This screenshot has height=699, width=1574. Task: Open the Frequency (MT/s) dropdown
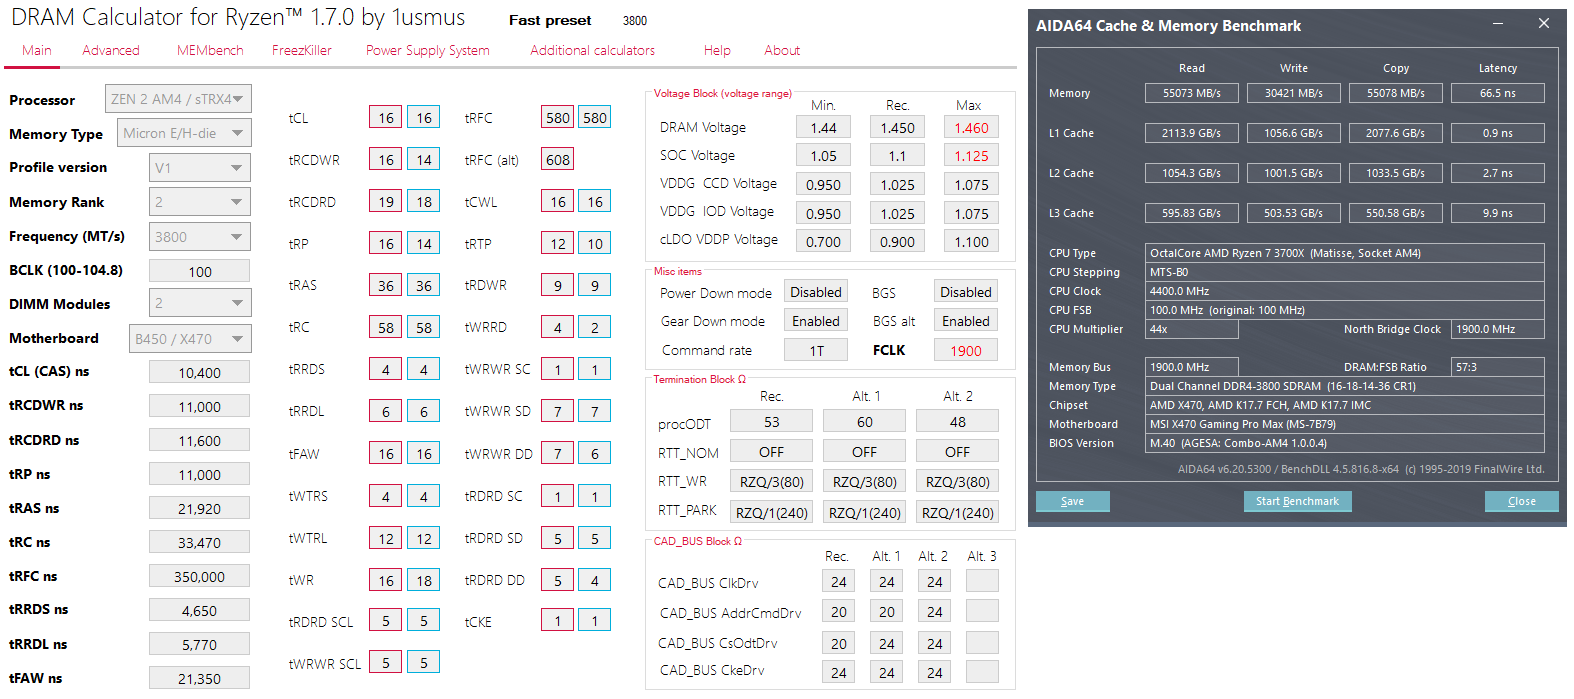[x=199, y=237]
